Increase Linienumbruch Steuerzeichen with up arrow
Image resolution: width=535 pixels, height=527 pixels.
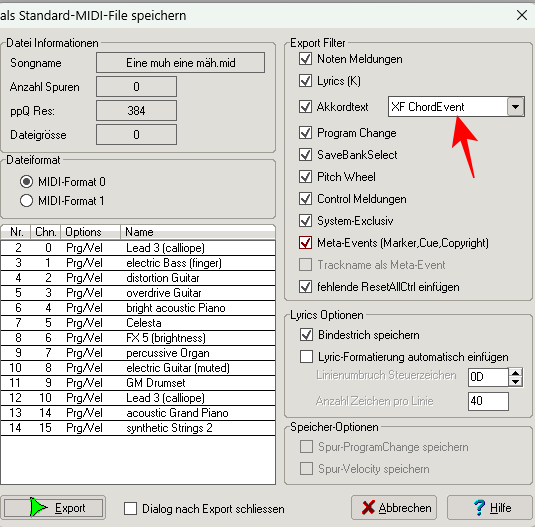(516, 372)
